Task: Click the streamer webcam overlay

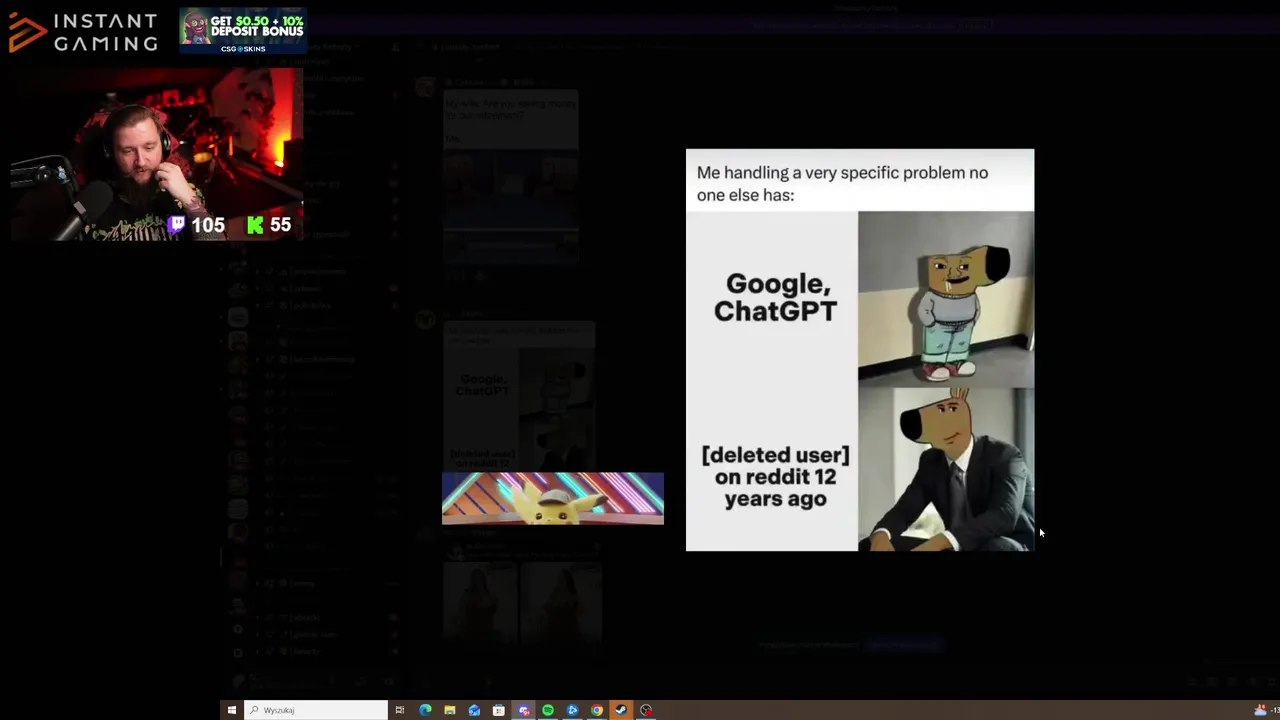Action: click(155, 154)
